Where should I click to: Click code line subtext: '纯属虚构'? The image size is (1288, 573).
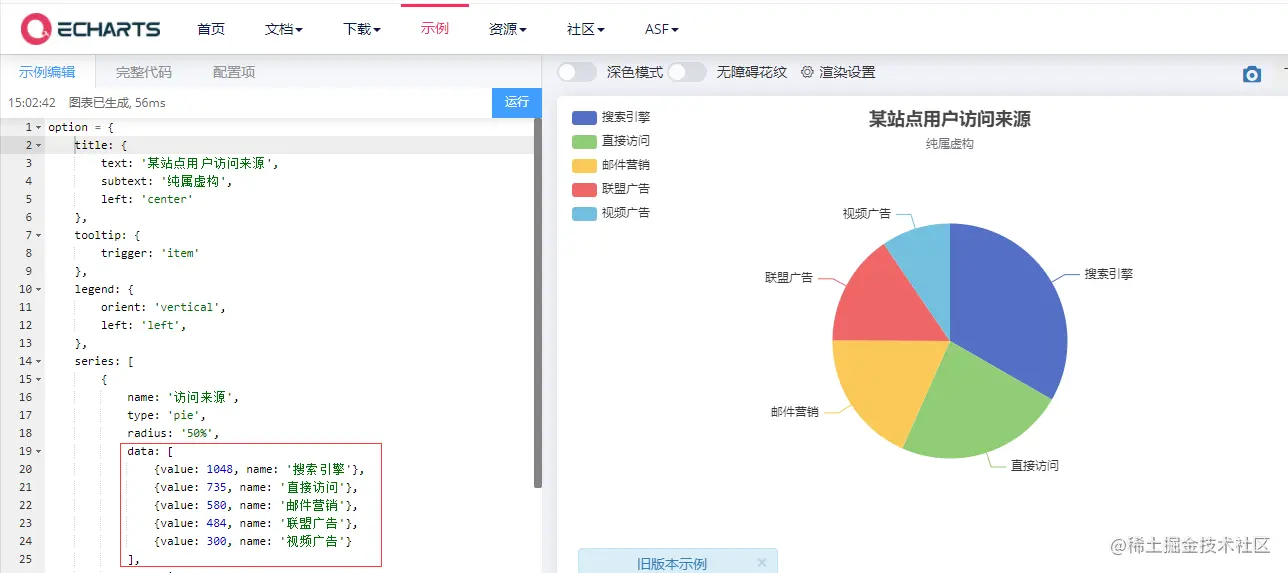coord(167,181)
